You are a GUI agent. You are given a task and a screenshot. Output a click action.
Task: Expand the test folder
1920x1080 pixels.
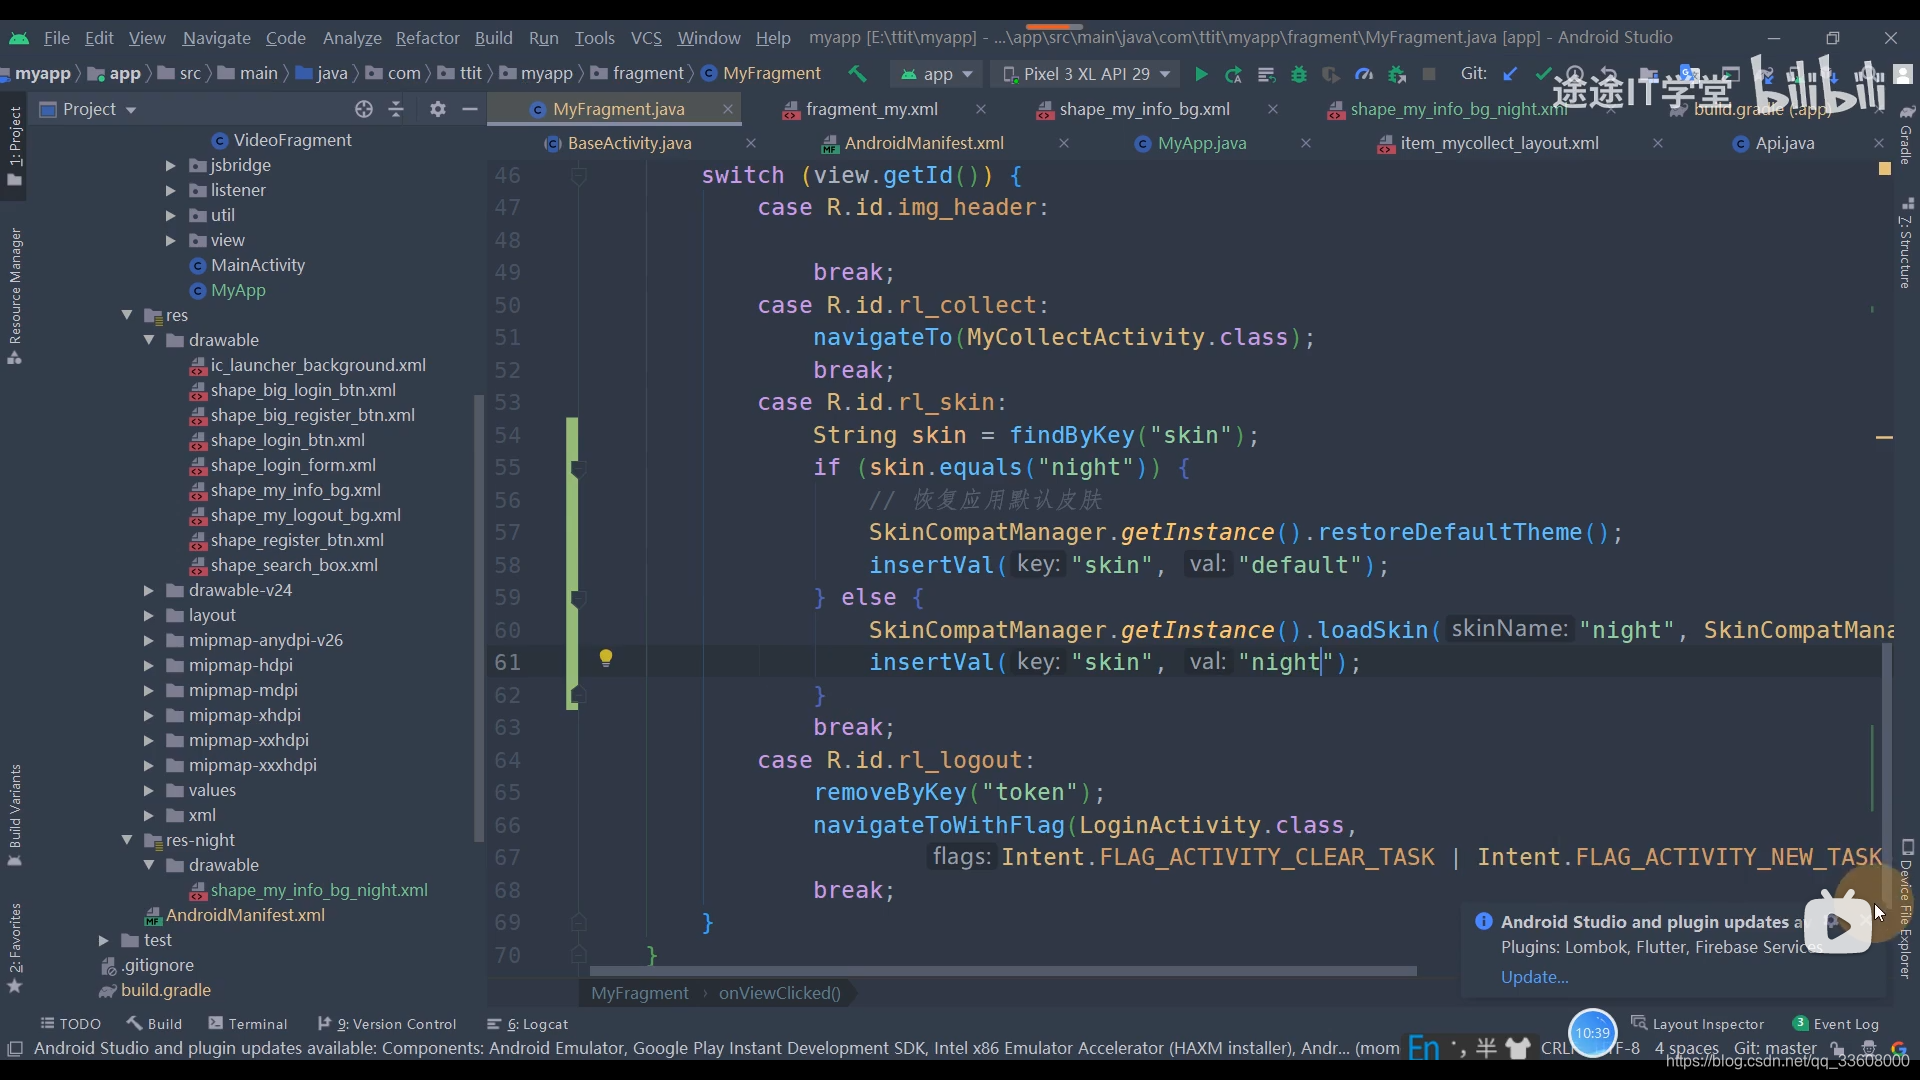103,940
